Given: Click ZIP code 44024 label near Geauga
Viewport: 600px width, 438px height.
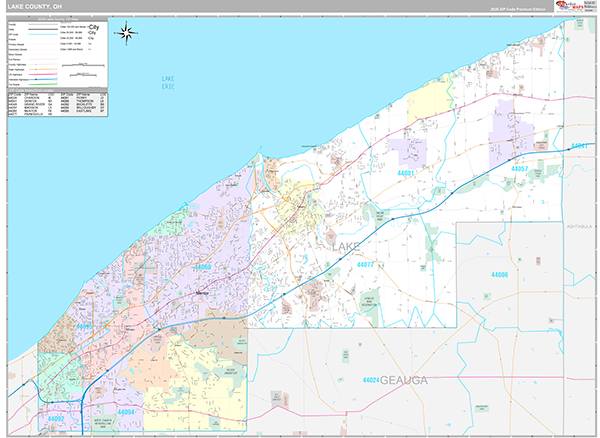Looking at the screenshot, I should pos(371,380).
